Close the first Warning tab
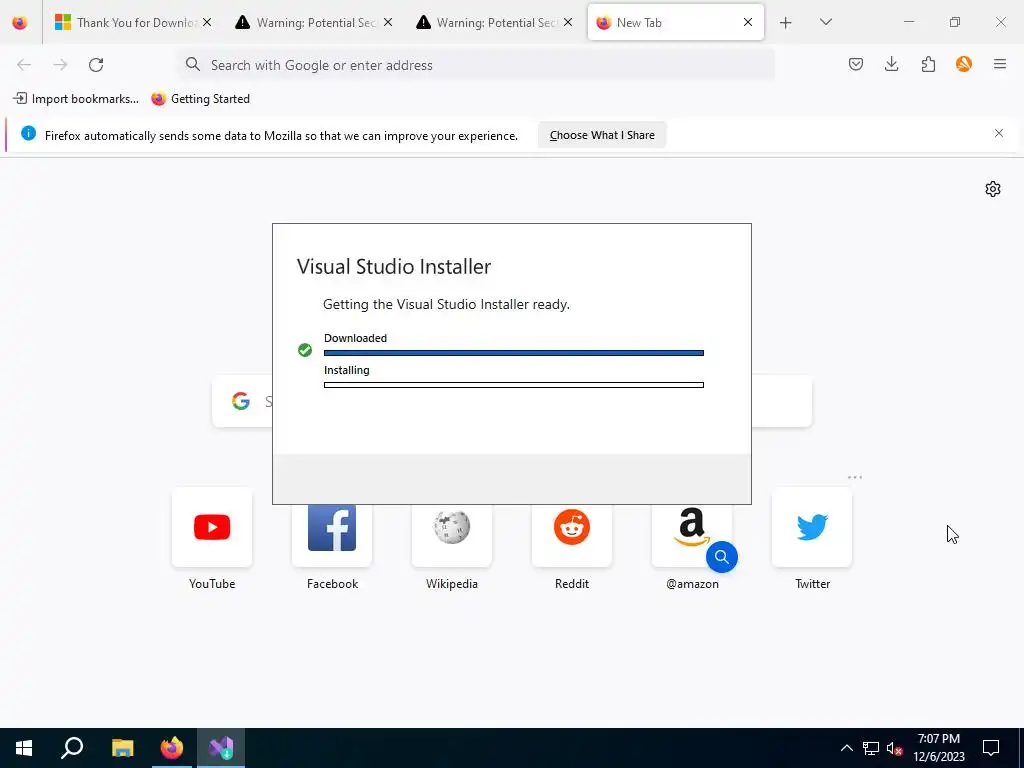Image resolution: width=1024 pixels, height=768 pixels. coord(388,22)
